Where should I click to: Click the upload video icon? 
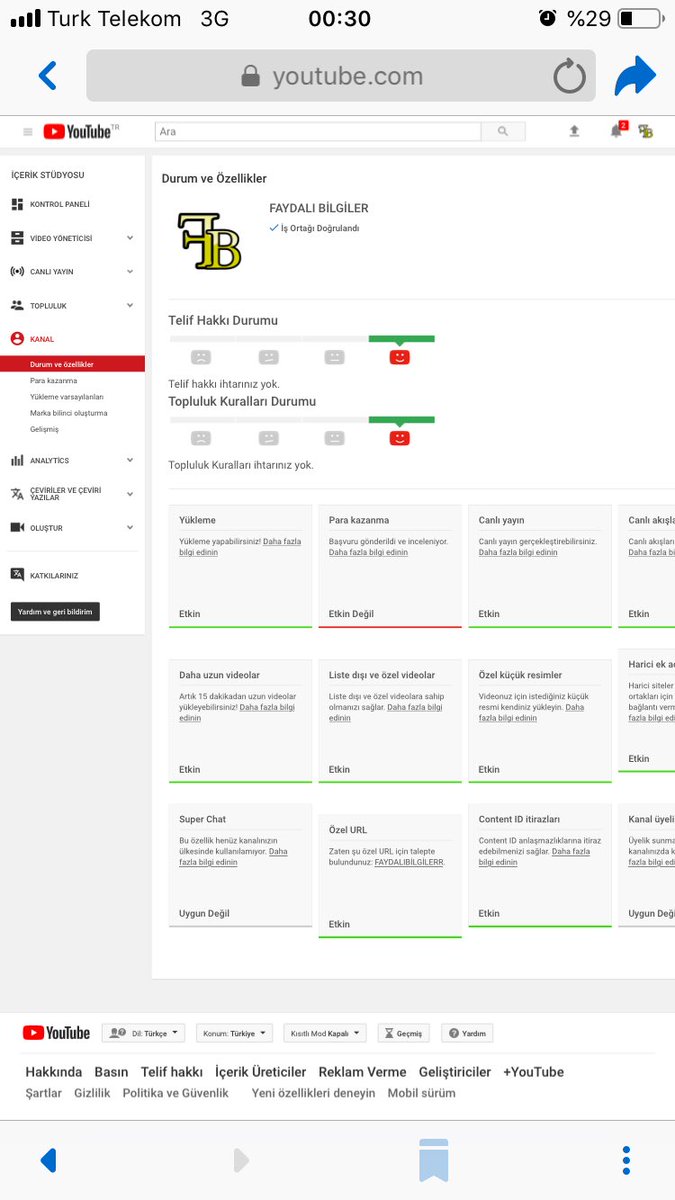[574, 131]
